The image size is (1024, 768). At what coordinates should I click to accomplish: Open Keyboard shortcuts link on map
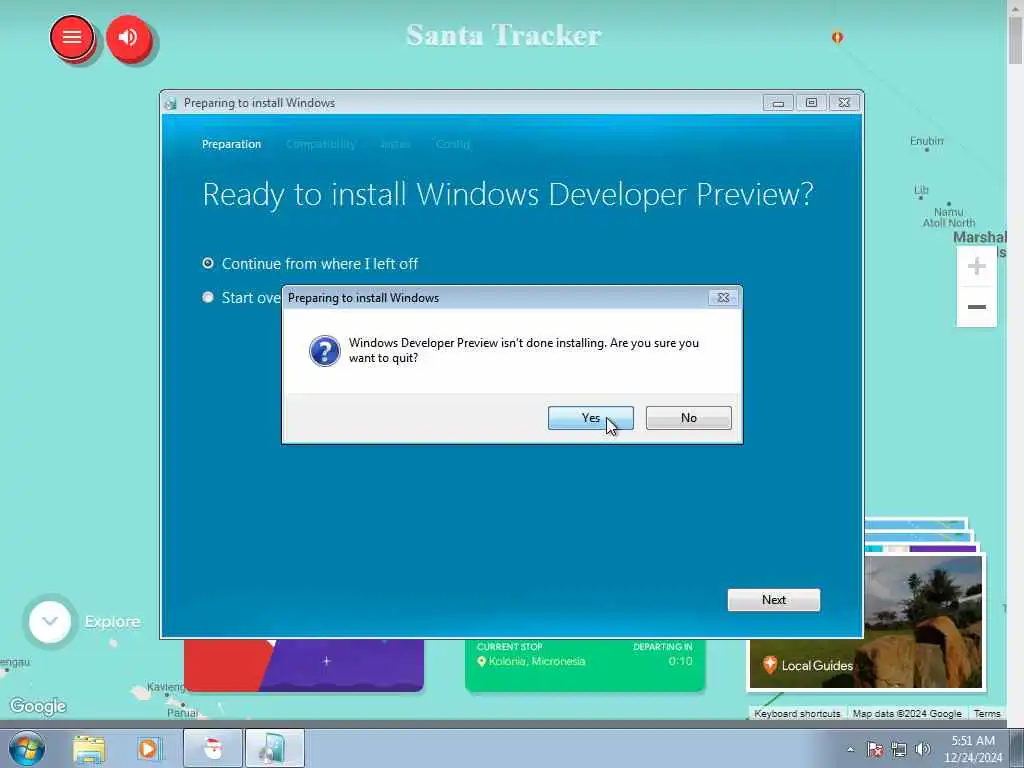point(797,714)
